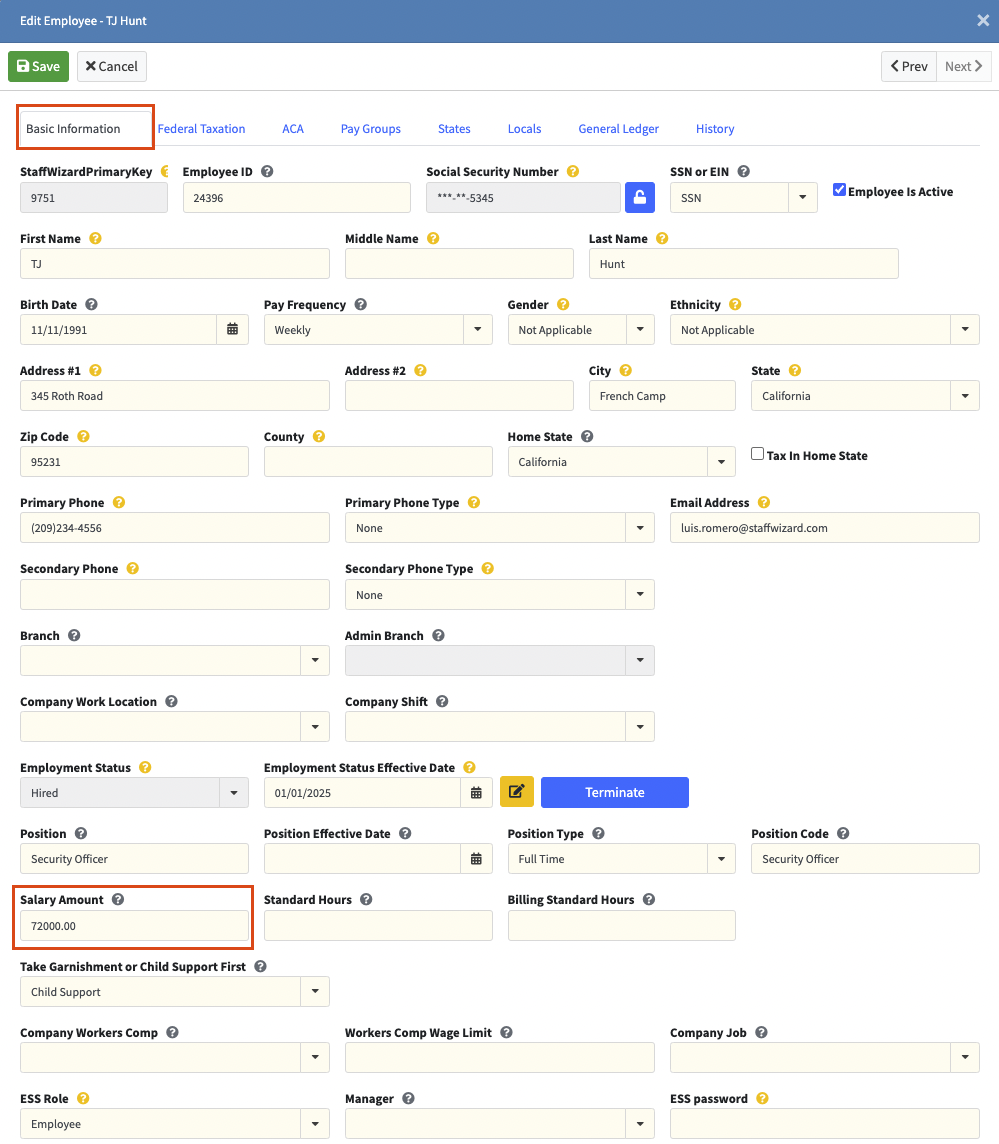Viewport: 999px width, 1144px height.
Task: Click help icon beside Salary Amount
Action: 118,900
